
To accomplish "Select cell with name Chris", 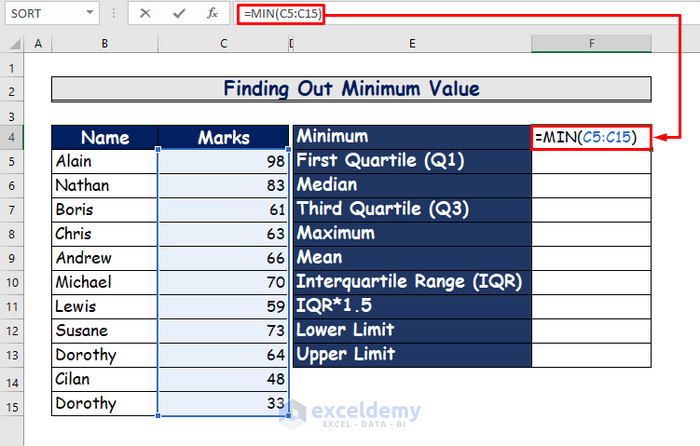I will point(104,234).
